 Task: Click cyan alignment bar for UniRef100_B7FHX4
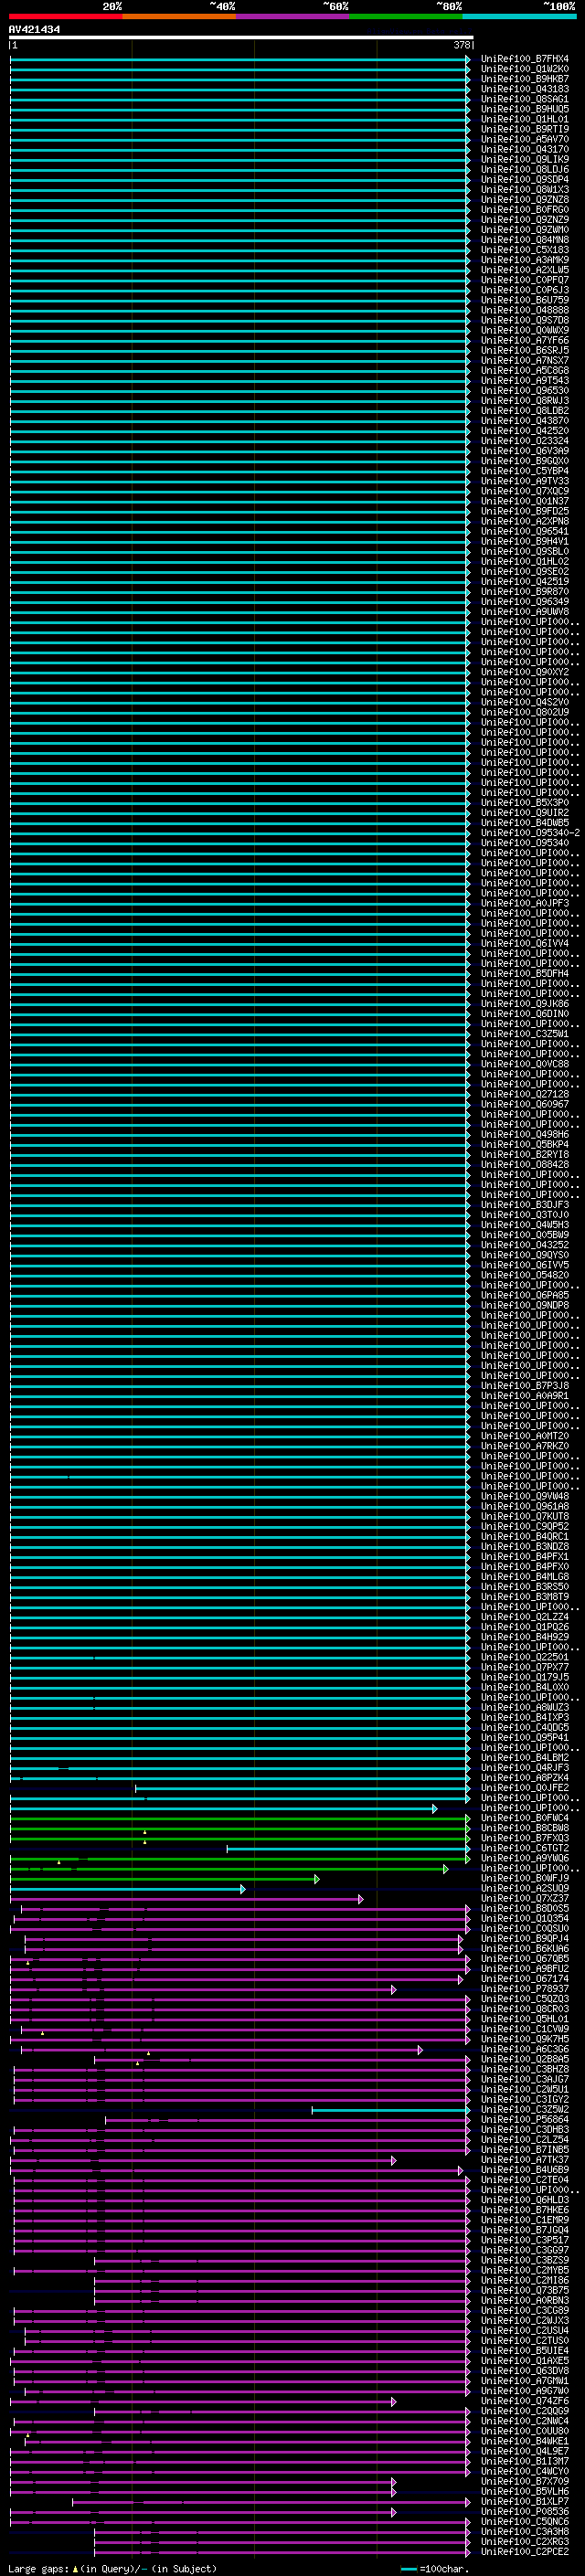[x=240, y=59]
